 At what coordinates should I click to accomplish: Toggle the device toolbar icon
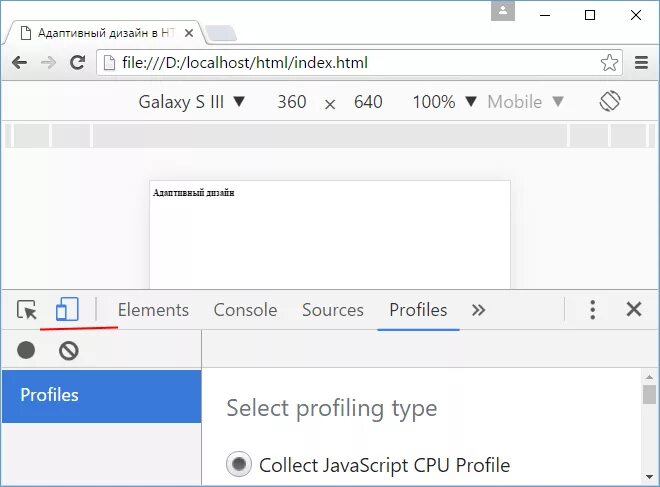coord(67,309)
